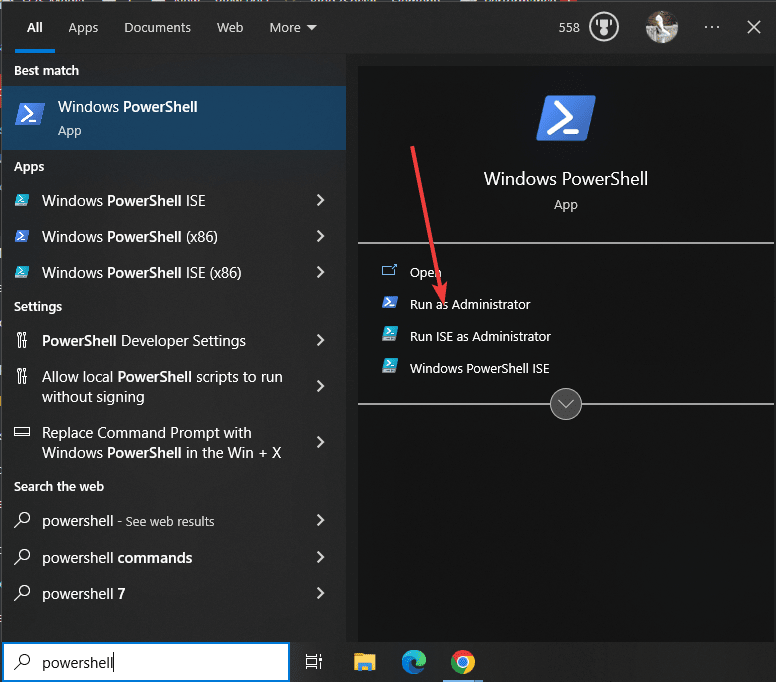This screenshot has width=776, height=682.
Task: Expand Windows PowerShell ISE submenu arrow
Action: (320, 200)
